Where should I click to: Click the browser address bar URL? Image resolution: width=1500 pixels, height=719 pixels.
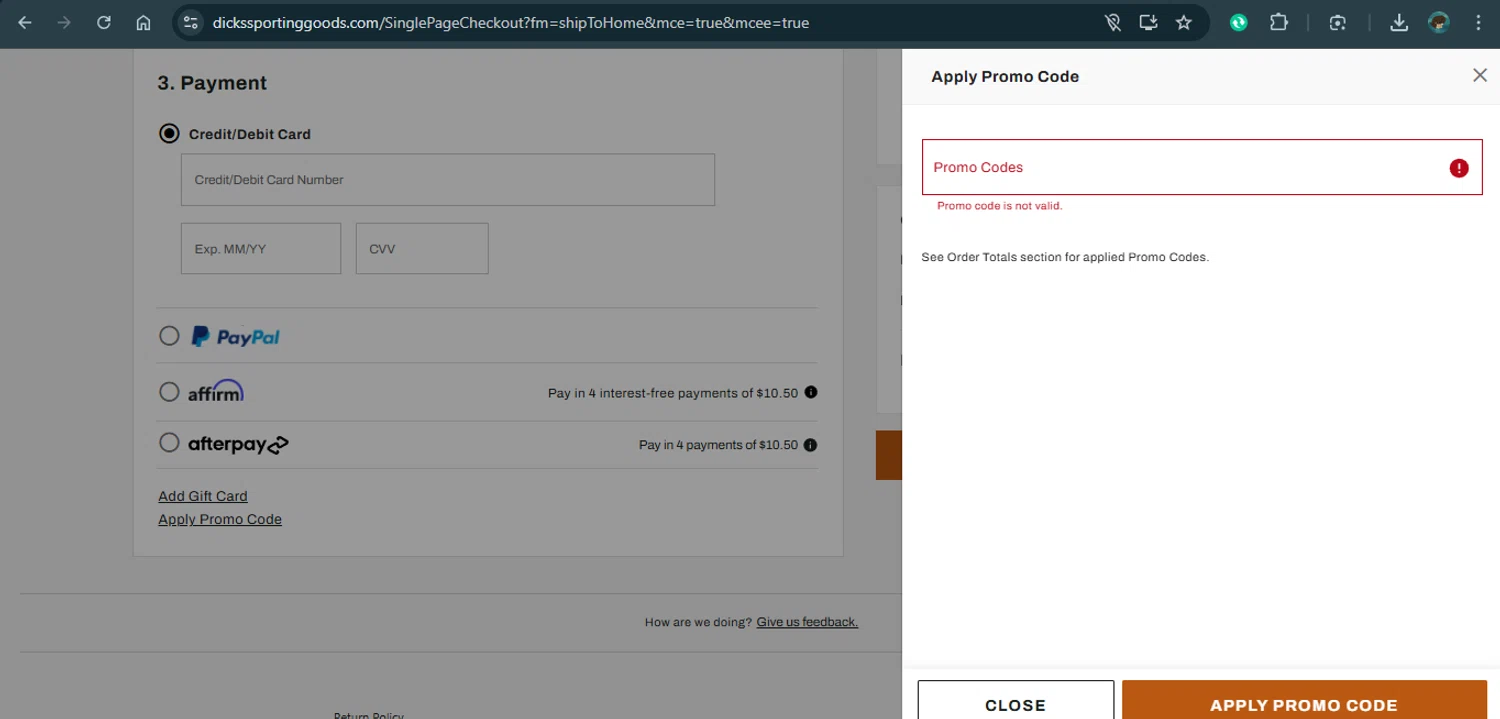pos(511,22)
